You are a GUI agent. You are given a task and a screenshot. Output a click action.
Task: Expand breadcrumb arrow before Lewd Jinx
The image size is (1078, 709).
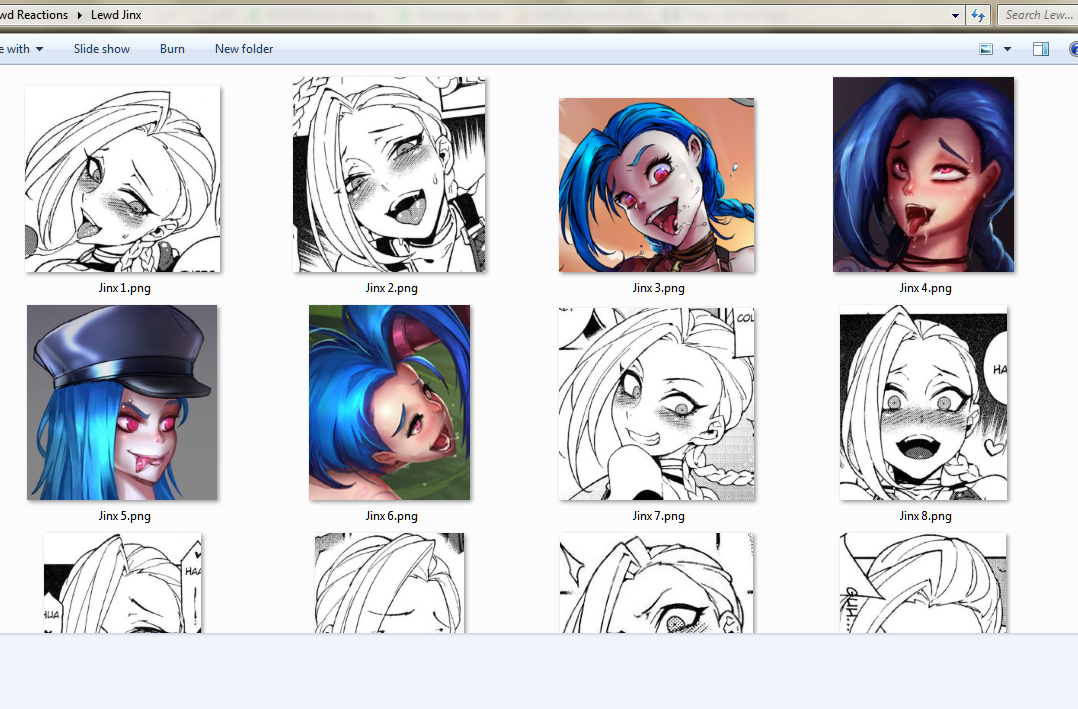(x=80, y=15)
